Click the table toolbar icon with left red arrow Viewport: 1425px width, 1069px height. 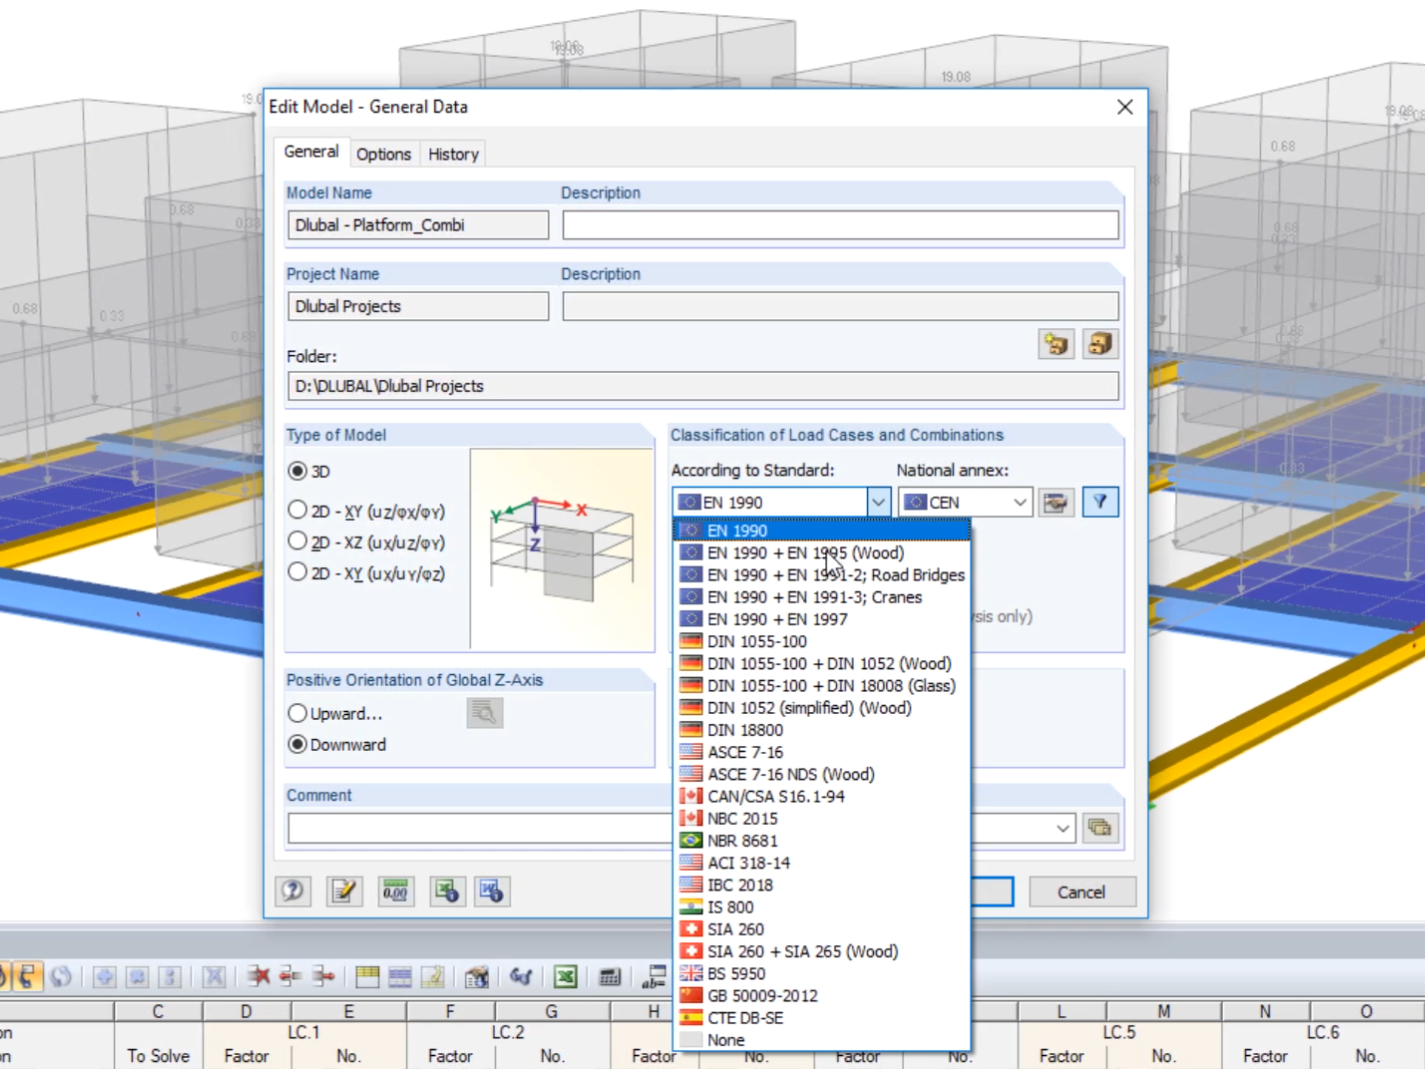coord(290,976)
